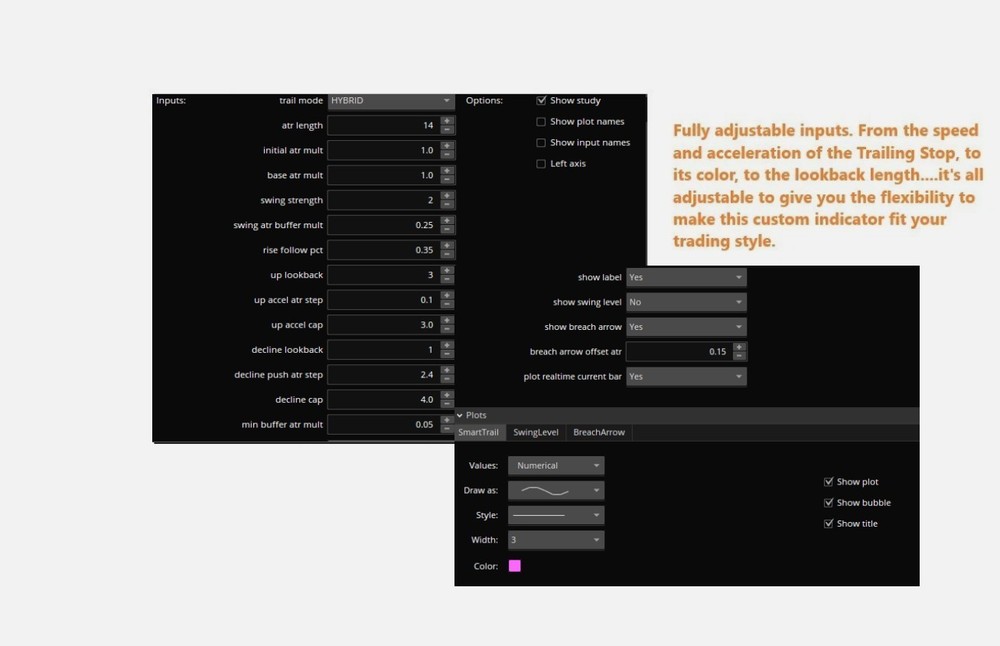Disable the Show bubble option
1000x646 pixels.
[x=828, y=502]
